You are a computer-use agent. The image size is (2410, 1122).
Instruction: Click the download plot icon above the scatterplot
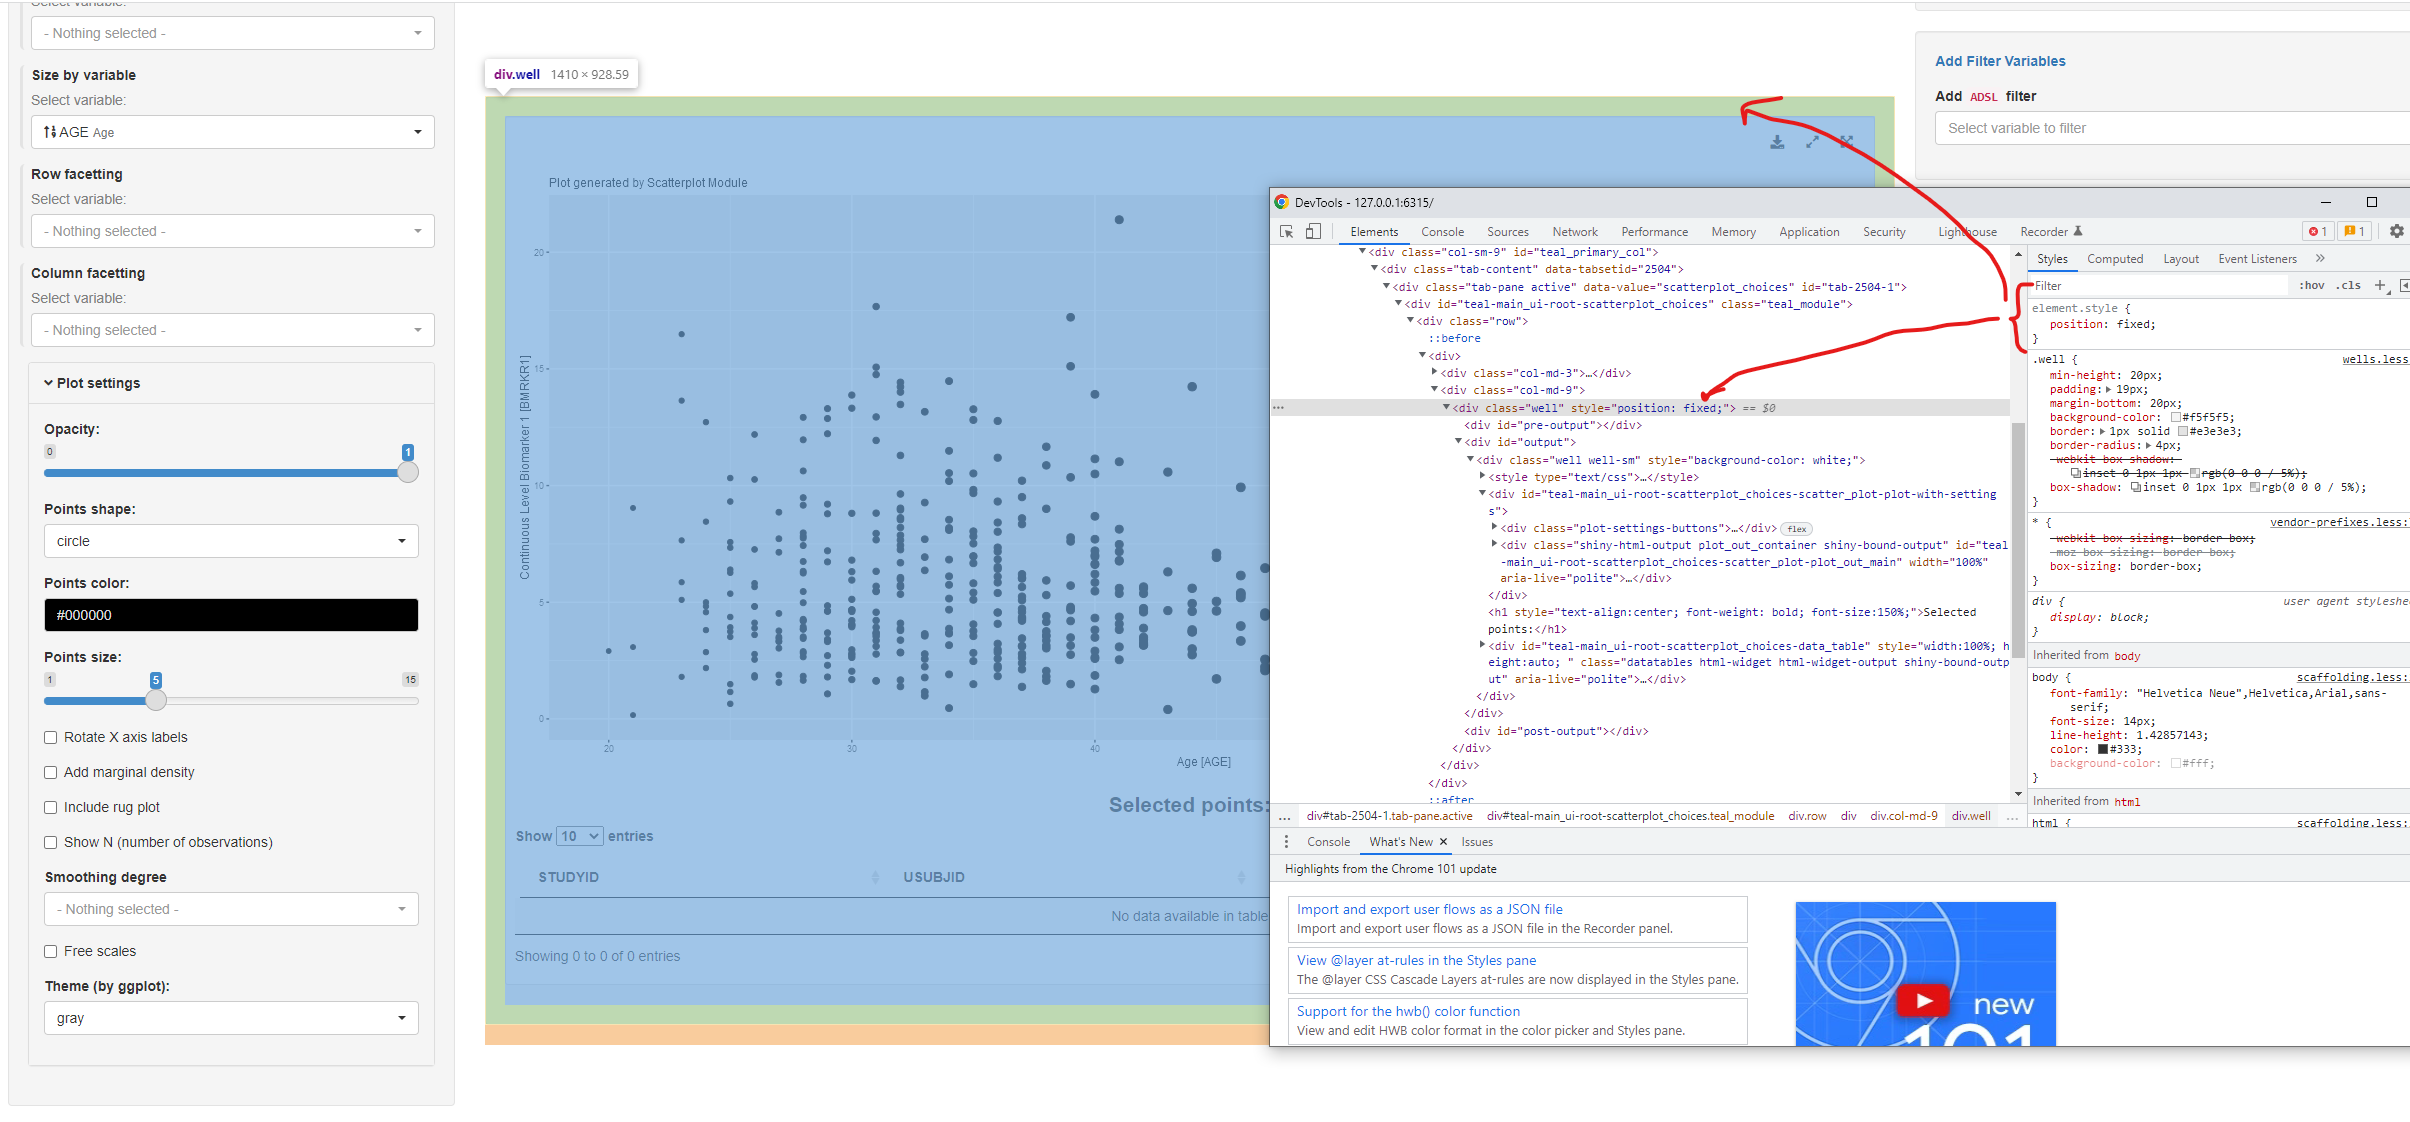click(1777, 141)
